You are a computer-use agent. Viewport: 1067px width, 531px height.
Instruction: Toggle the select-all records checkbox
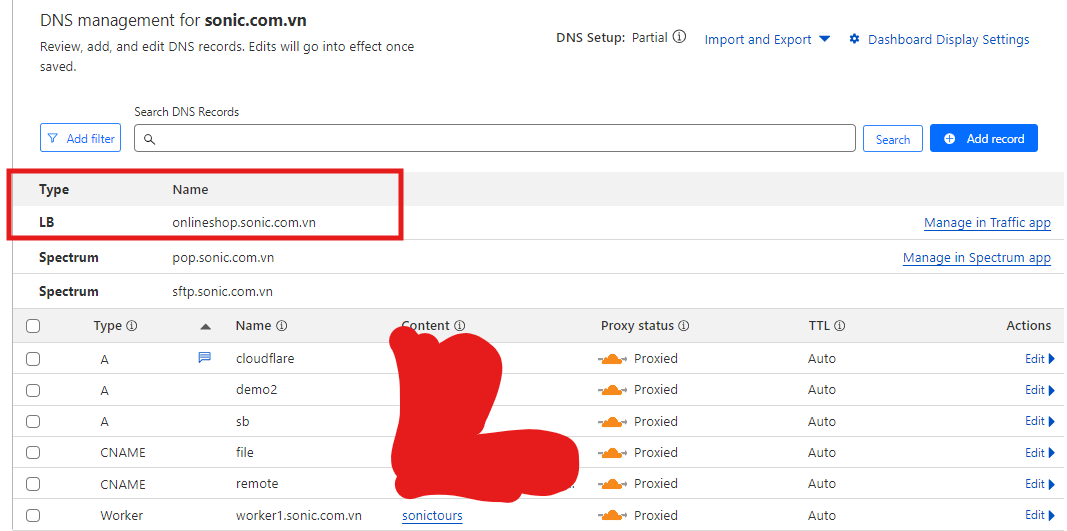(x=33, y=326)
